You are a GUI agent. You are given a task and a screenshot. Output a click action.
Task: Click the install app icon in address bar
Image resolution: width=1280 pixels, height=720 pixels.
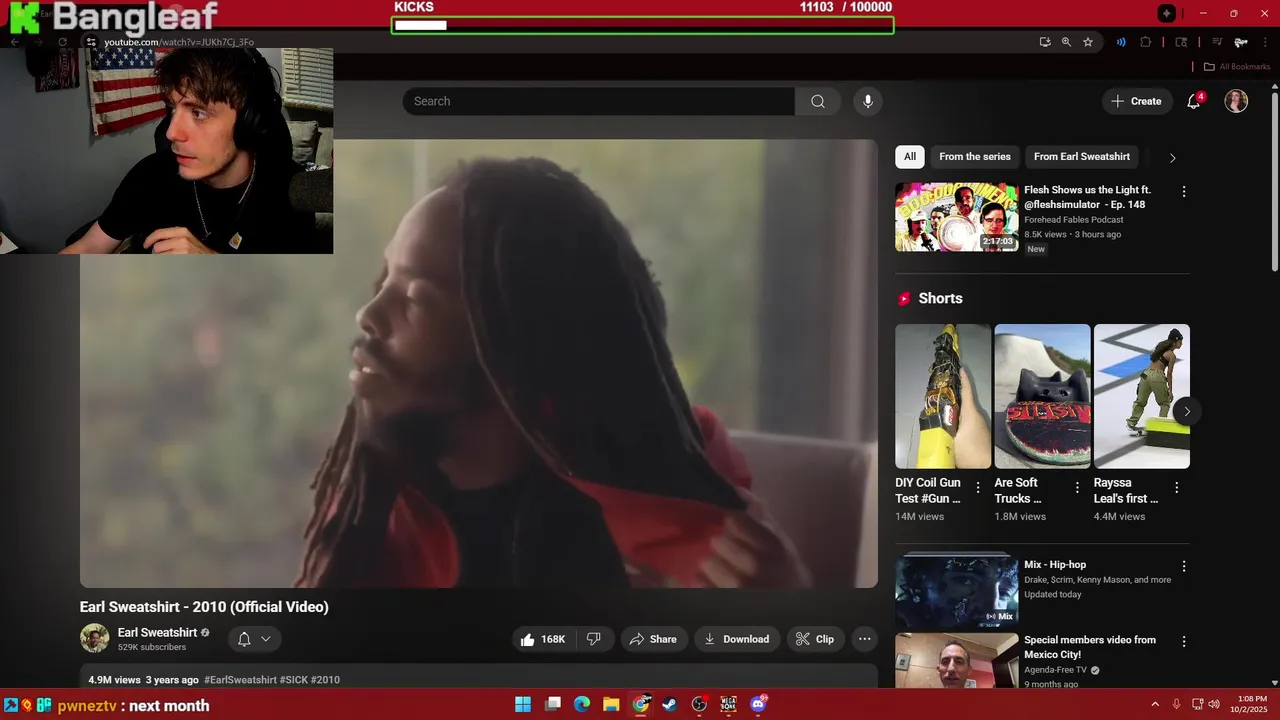point(1045,42)
